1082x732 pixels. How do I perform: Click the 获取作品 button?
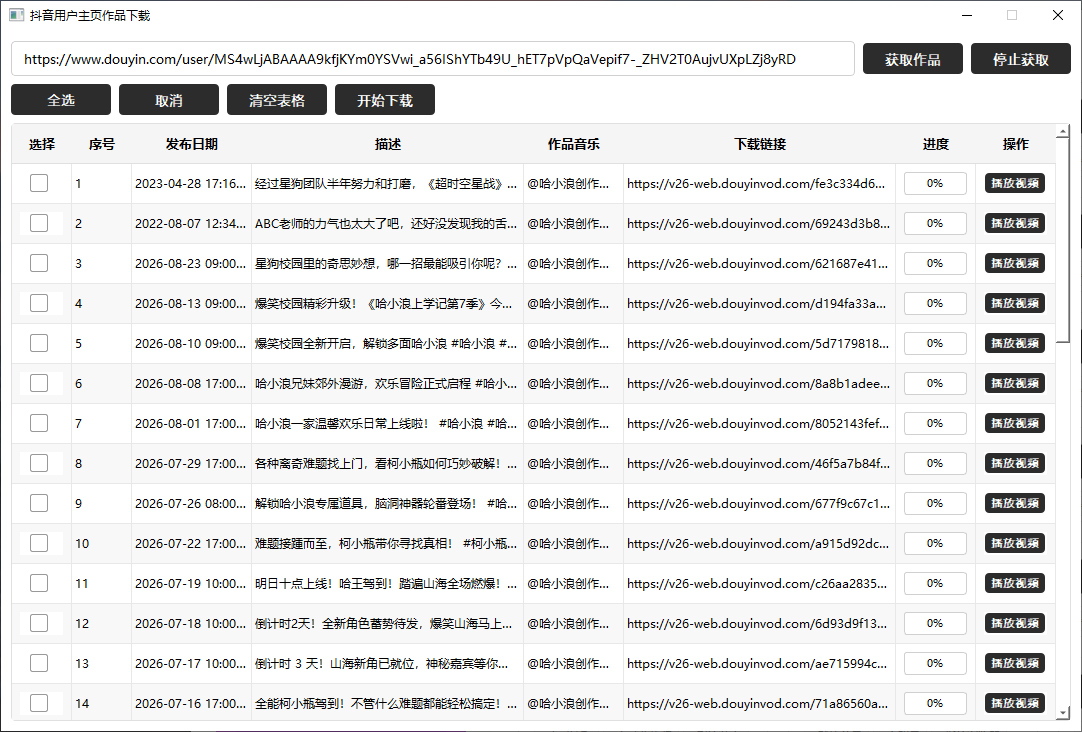pos(912,59)
